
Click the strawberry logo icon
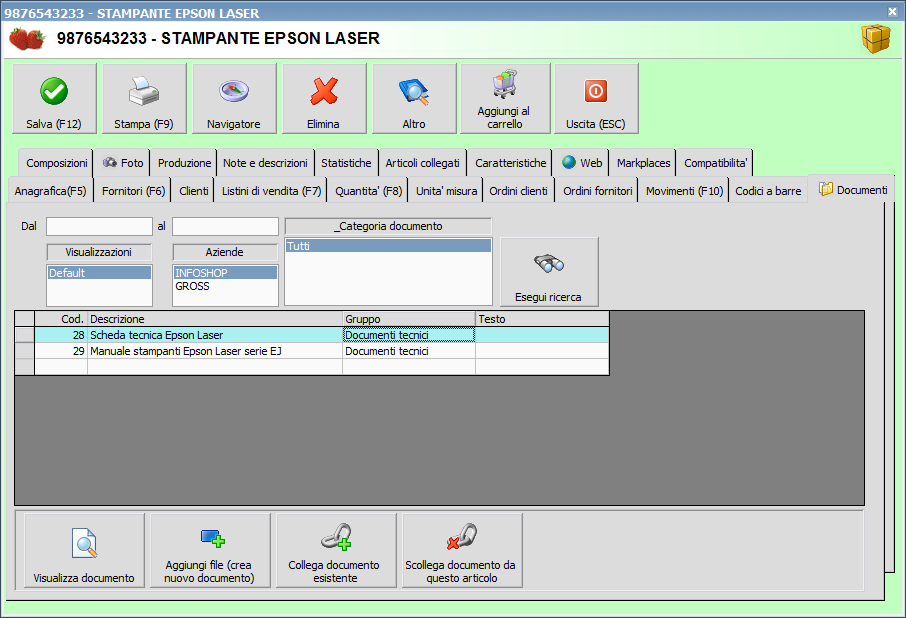click(27, 39)
